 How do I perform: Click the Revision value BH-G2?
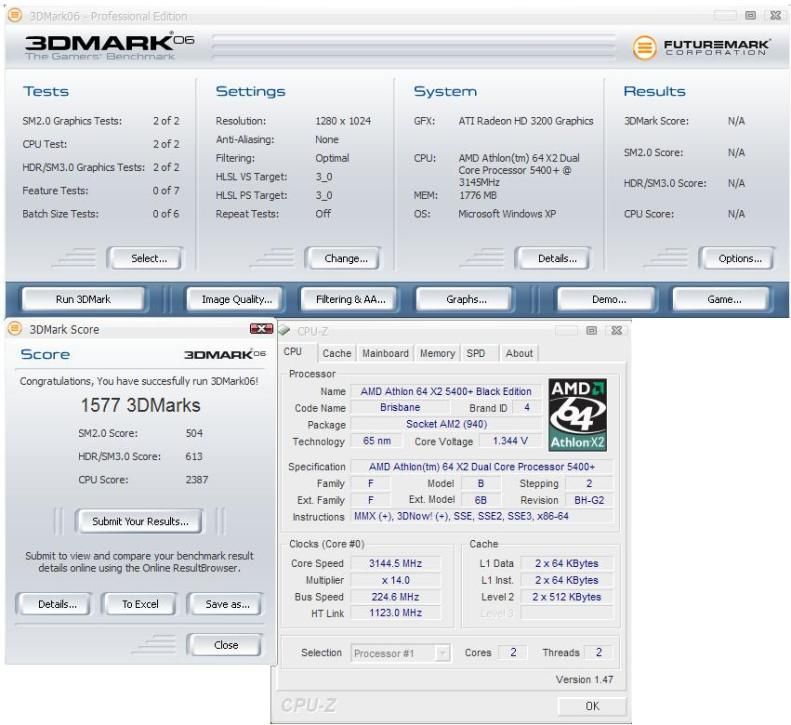(x=589, y=500)
